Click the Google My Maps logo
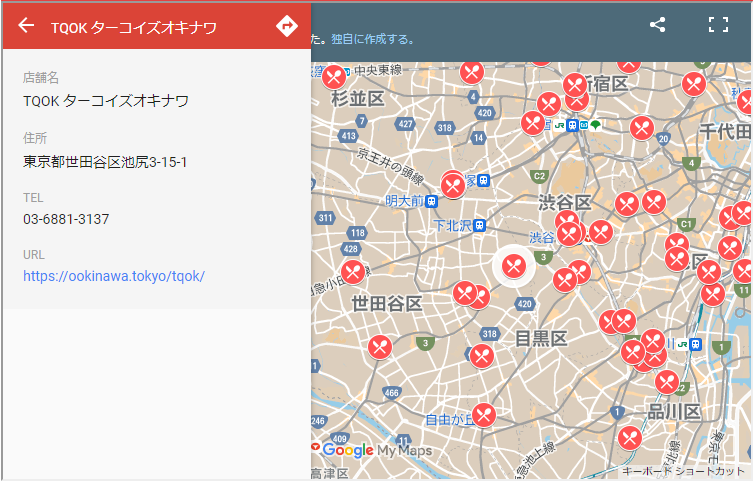Screen dimensions: 755x486 click(377, 451)
